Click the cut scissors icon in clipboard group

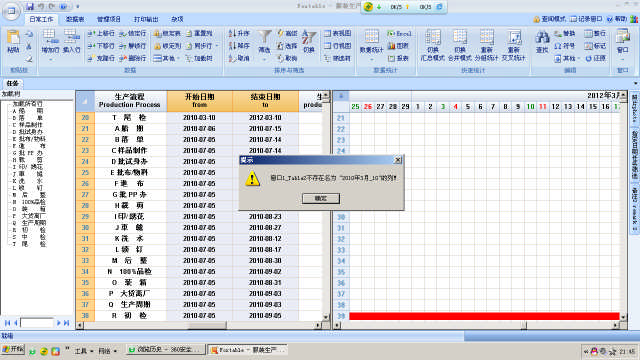click(x=29, y=47)
